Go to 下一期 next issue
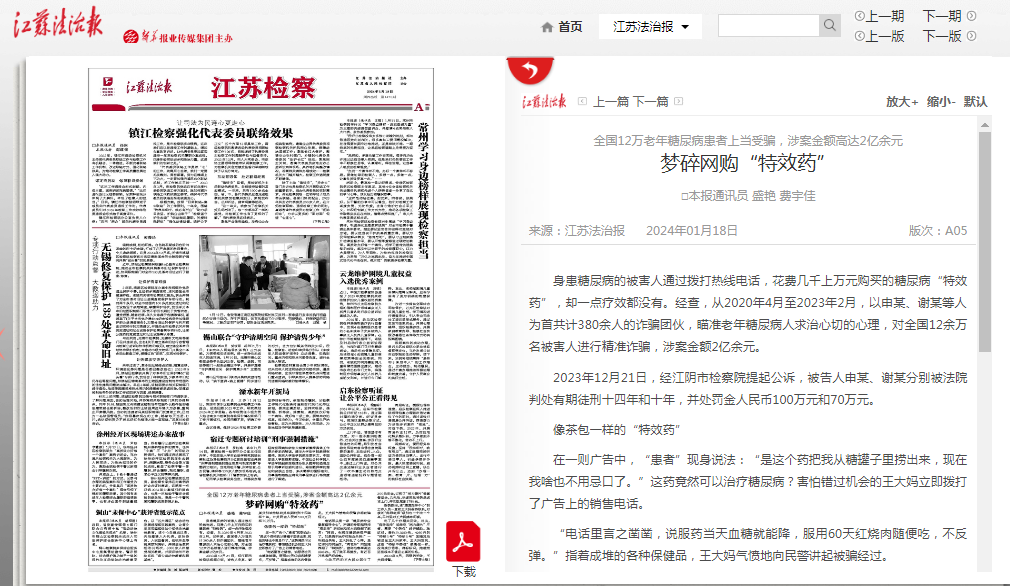This screenshot has height=586, width=1010. point(942,16)
